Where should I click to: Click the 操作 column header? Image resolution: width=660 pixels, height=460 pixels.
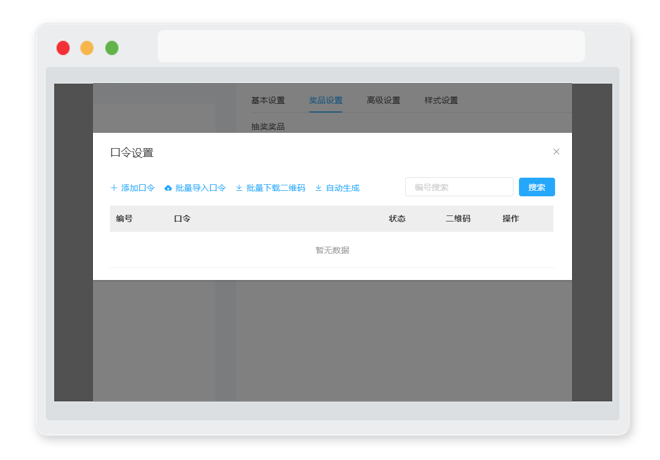tap(510, 218)
